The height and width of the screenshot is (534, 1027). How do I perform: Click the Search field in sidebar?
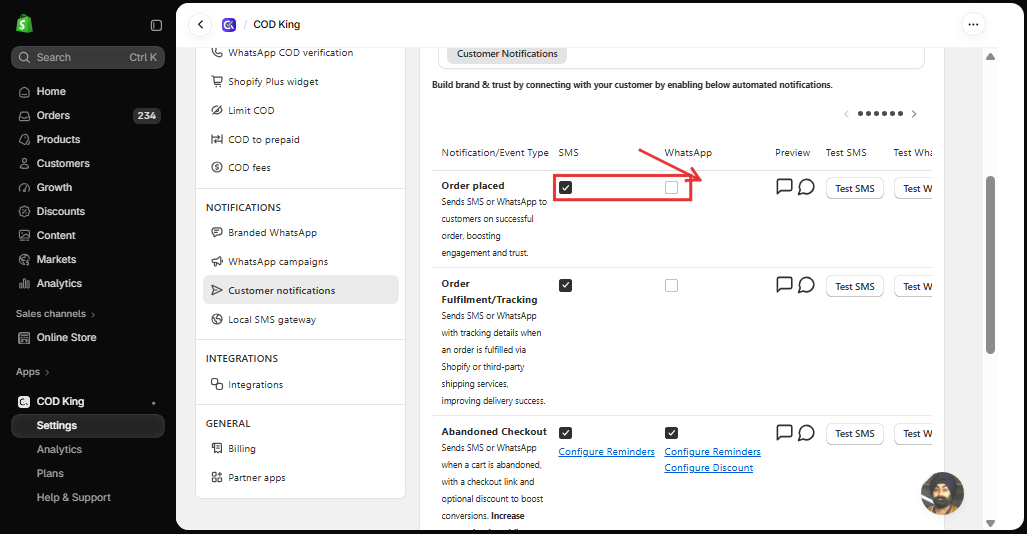[88, 58]
